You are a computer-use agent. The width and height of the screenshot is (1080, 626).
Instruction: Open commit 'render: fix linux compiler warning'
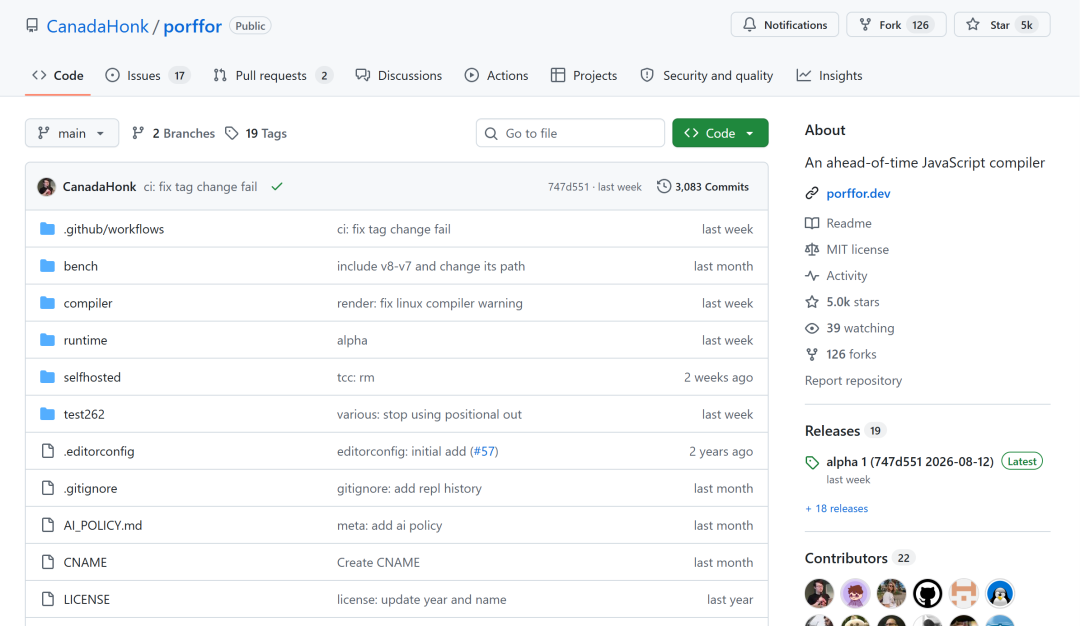429,304
